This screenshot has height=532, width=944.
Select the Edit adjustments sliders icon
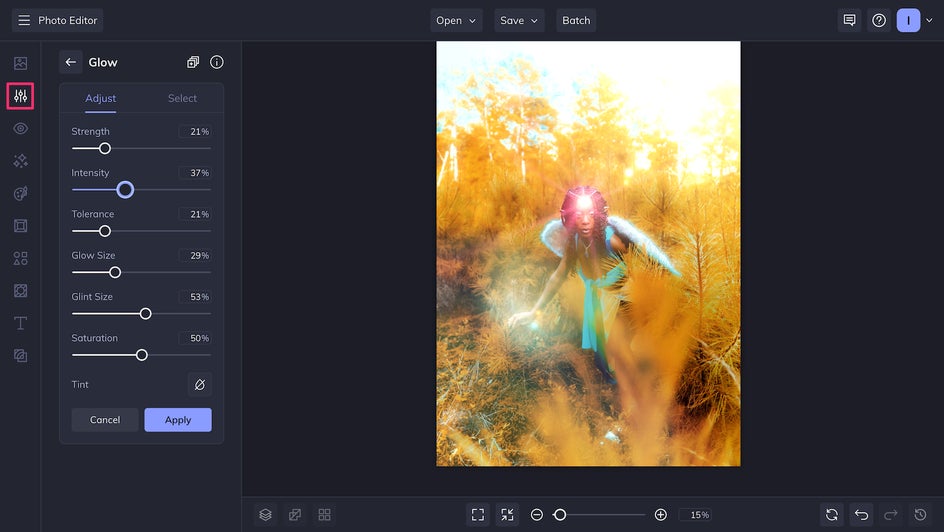point(20,96)
